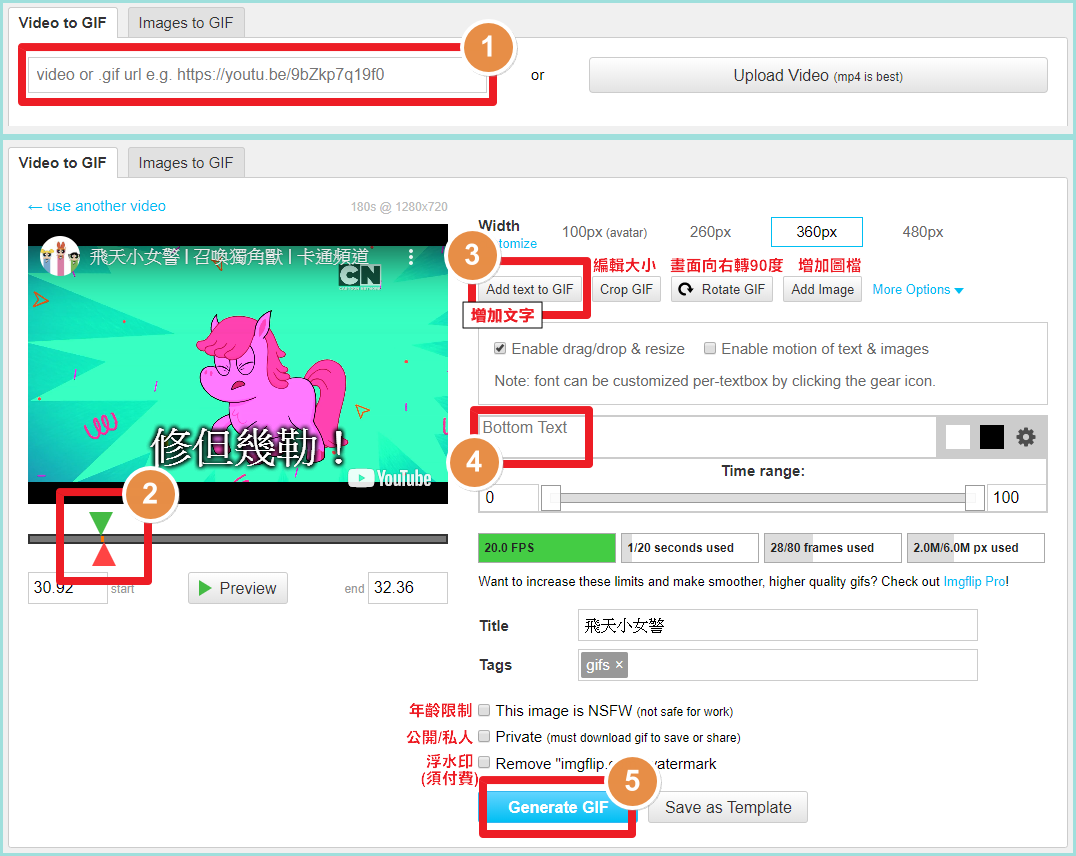This screenshot has width=1076, height=856.
Task: Switch to Images to GIF tab in top panel
Action: (186, 23)
